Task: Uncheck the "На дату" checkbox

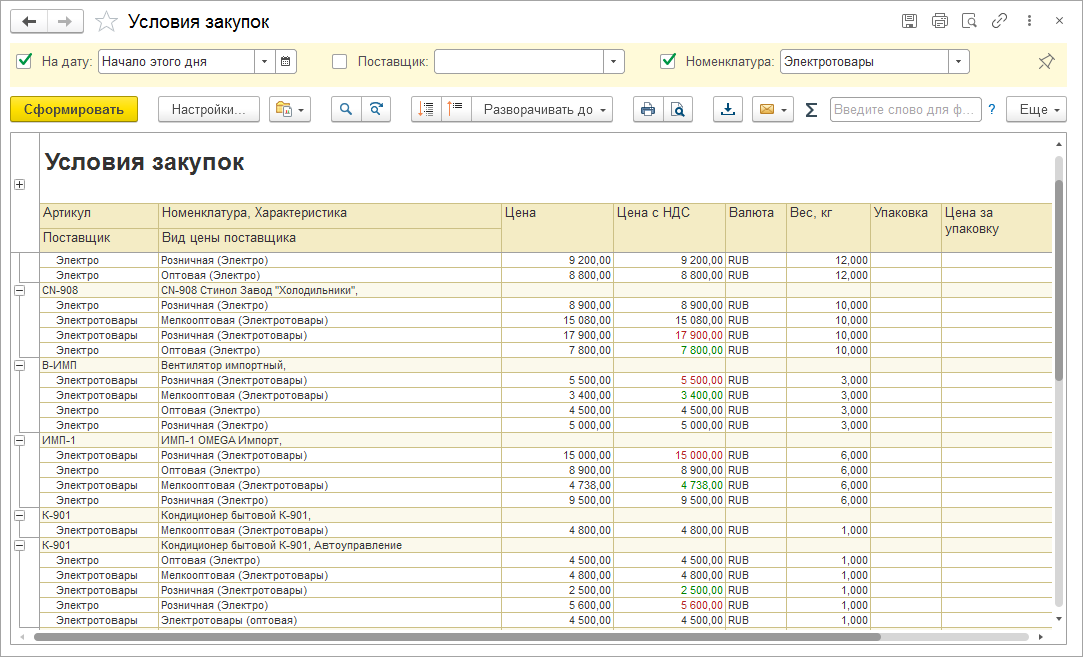Action: [25, 62]
